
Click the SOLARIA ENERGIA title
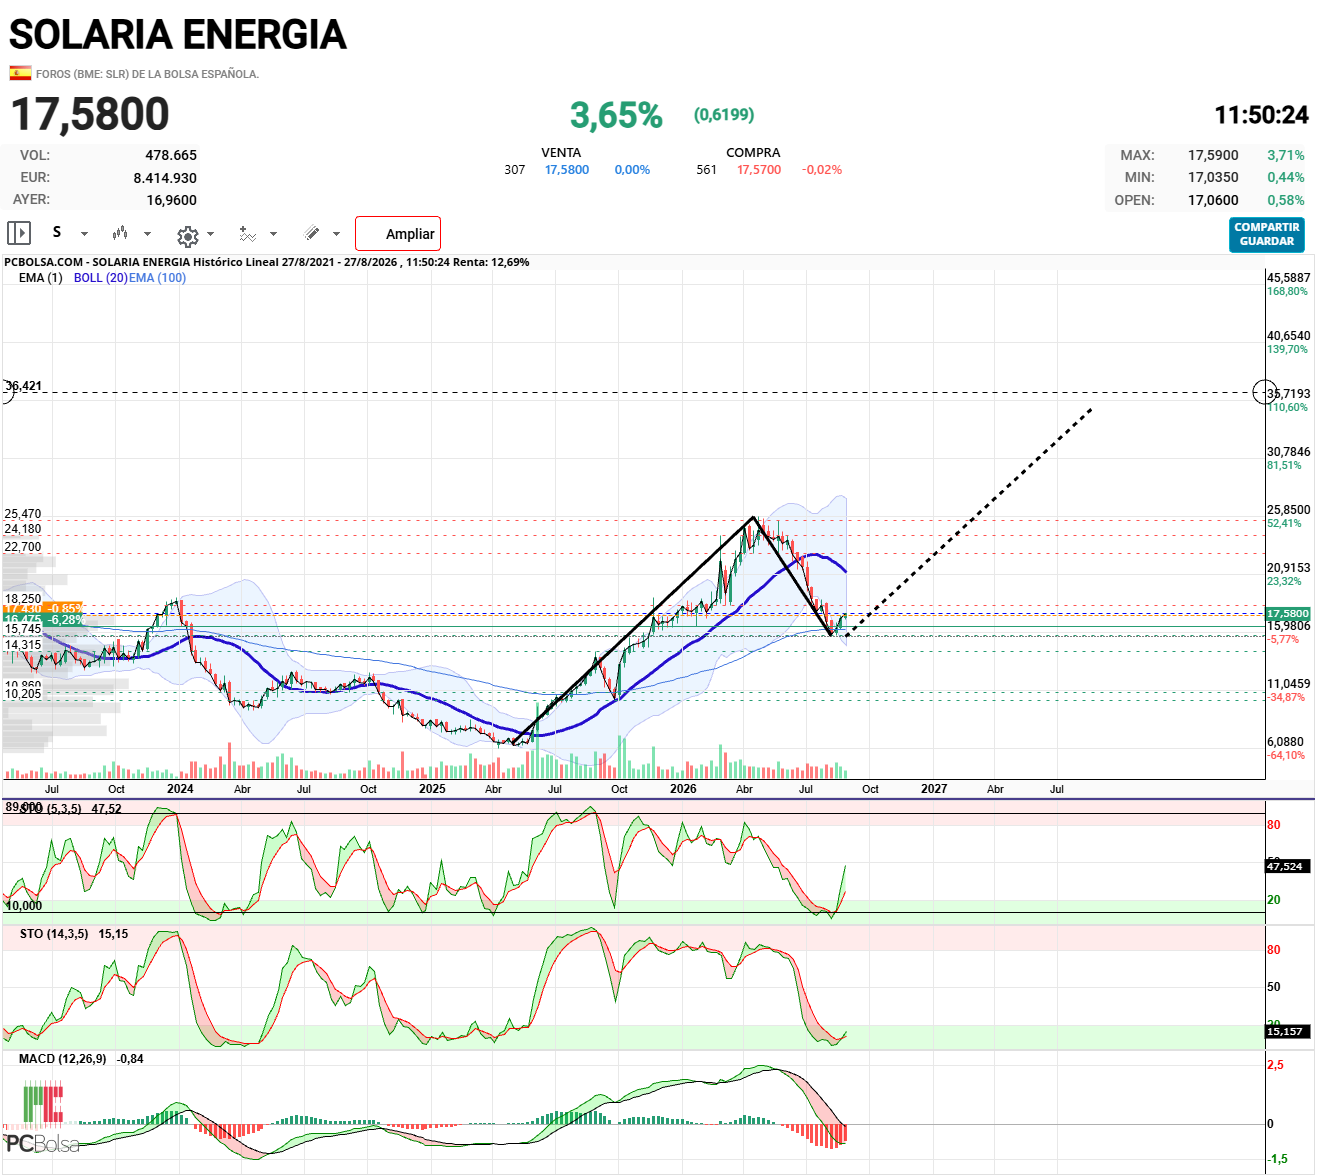[178, 35]
